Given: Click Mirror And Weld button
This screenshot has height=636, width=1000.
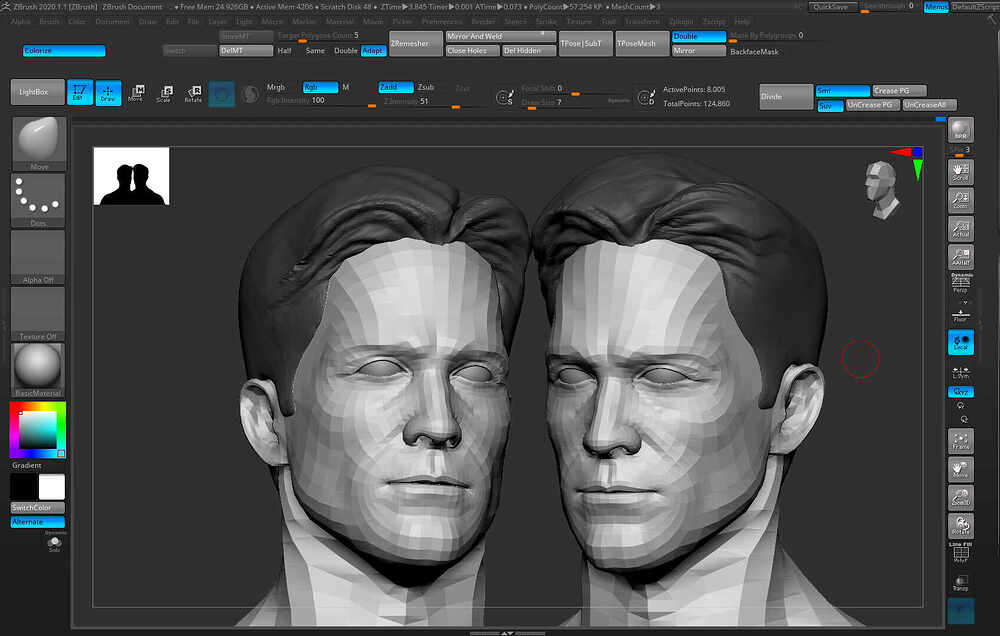Looking at the screenshot, I should click(501, 36).
